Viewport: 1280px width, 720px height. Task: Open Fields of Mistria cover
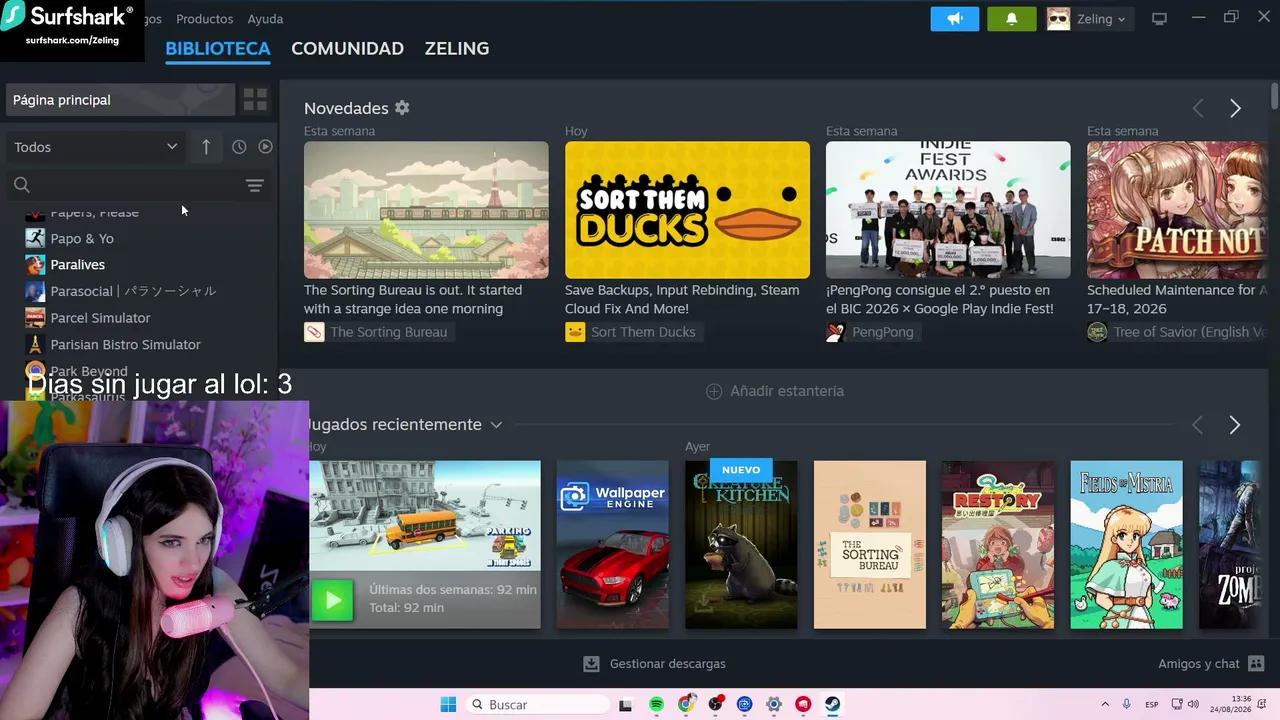click(x=1127, y=545)
